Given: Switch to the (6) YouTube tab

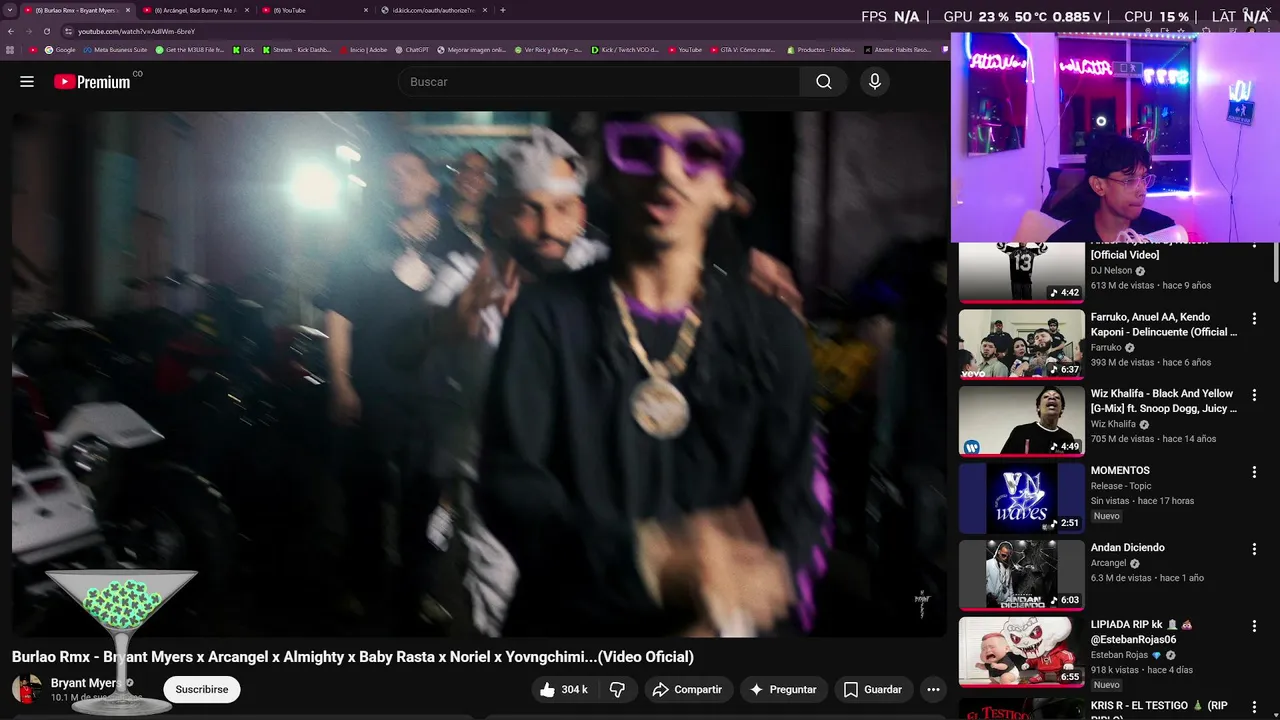Looking at the screenshot, I should (314, 10).
